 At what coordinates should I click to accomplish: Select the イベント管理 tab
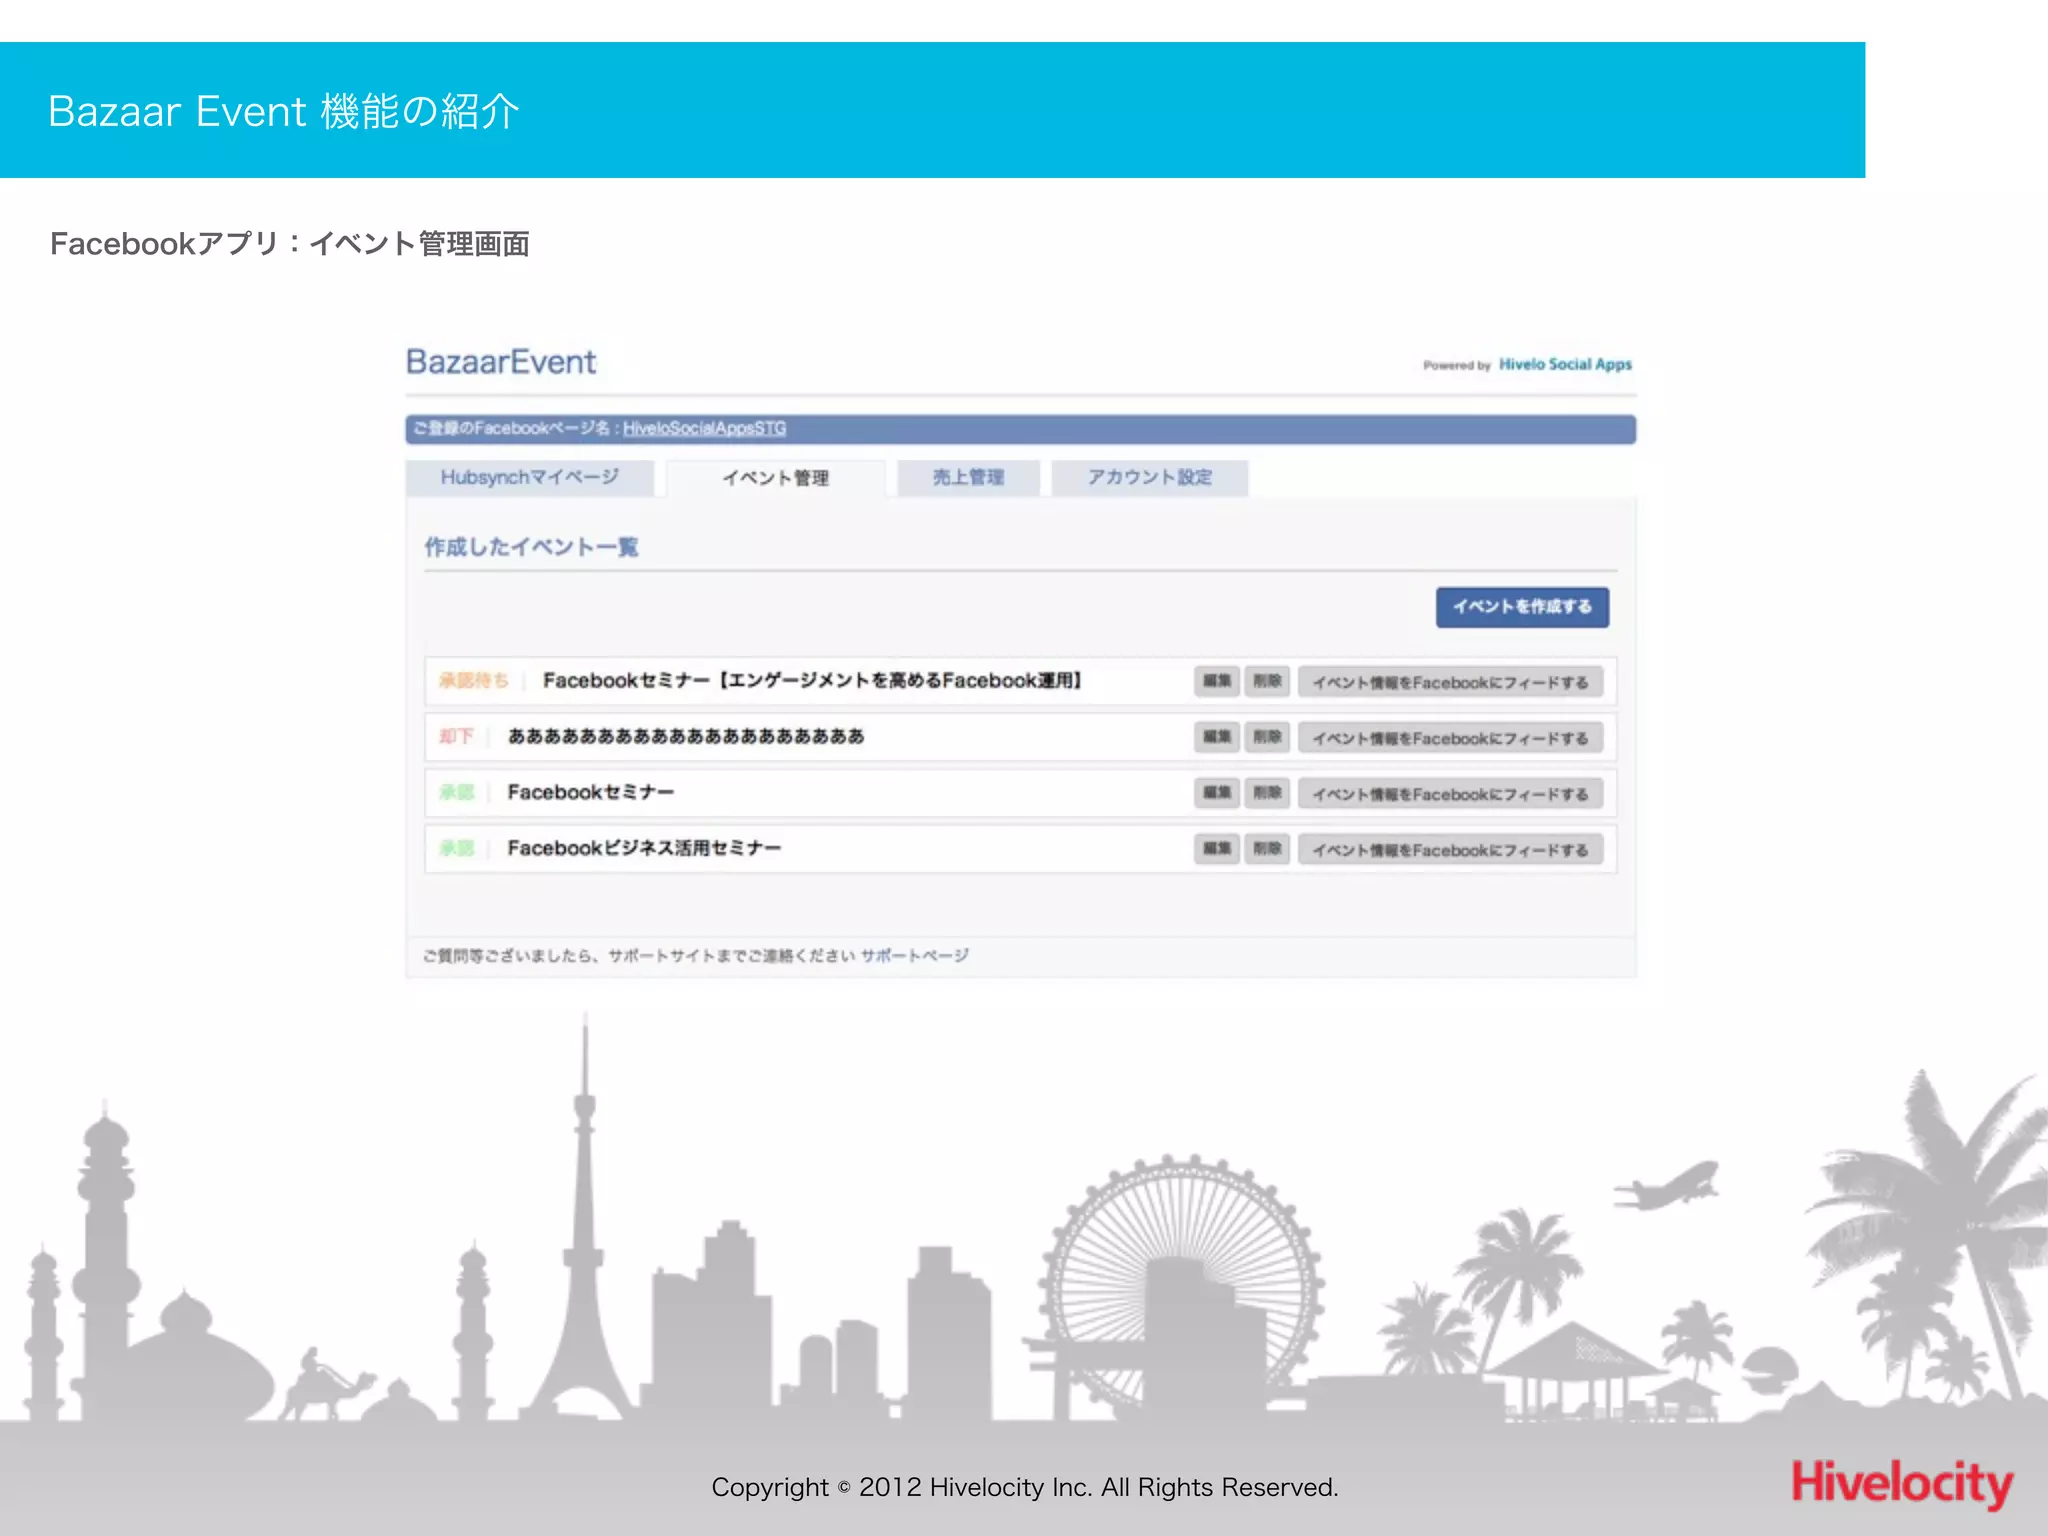tap(775, 478)
